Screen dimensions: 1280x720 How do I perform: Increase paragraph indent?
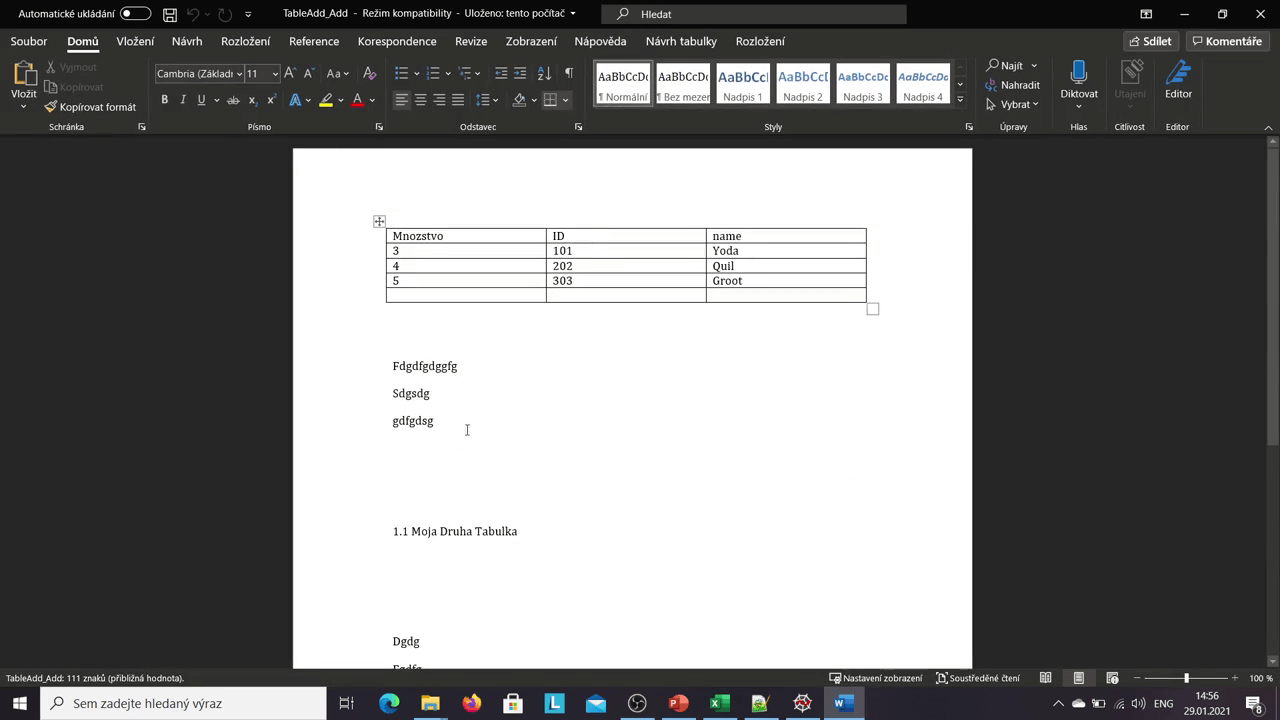click(521, 73)
